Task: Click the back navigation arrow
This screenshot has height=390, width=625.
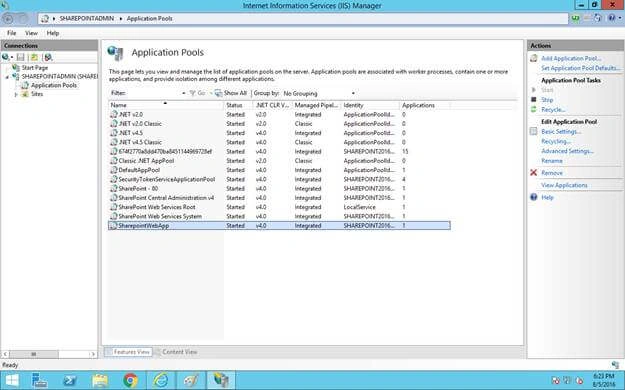Action: click(x=8, y=18)
